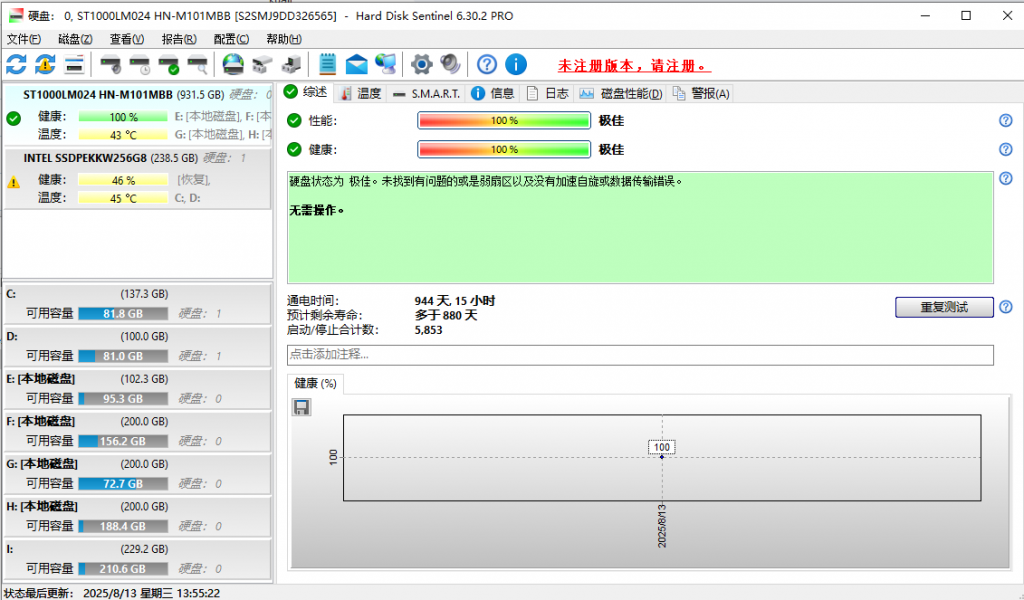Switch to the 磁盘性能(D) tab
This screenshot has height=600, width=1024.
click(620, 93)
